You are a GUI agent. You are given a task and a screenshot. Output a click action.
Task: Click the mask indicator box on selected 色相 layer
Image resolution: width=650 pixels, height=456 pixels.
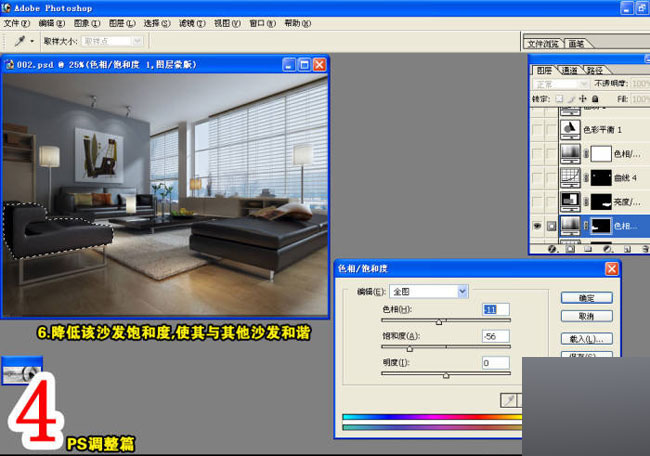click(x=551, y=226)
